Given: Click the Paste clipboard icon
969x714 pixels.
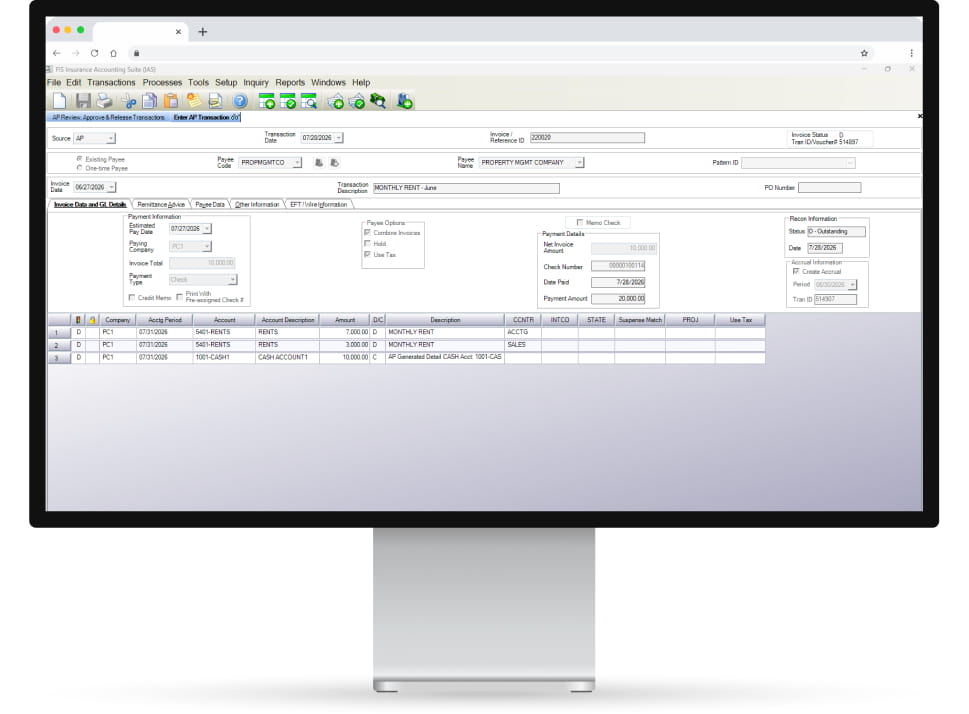Looking at the screenshot, I should pos(171,101).
